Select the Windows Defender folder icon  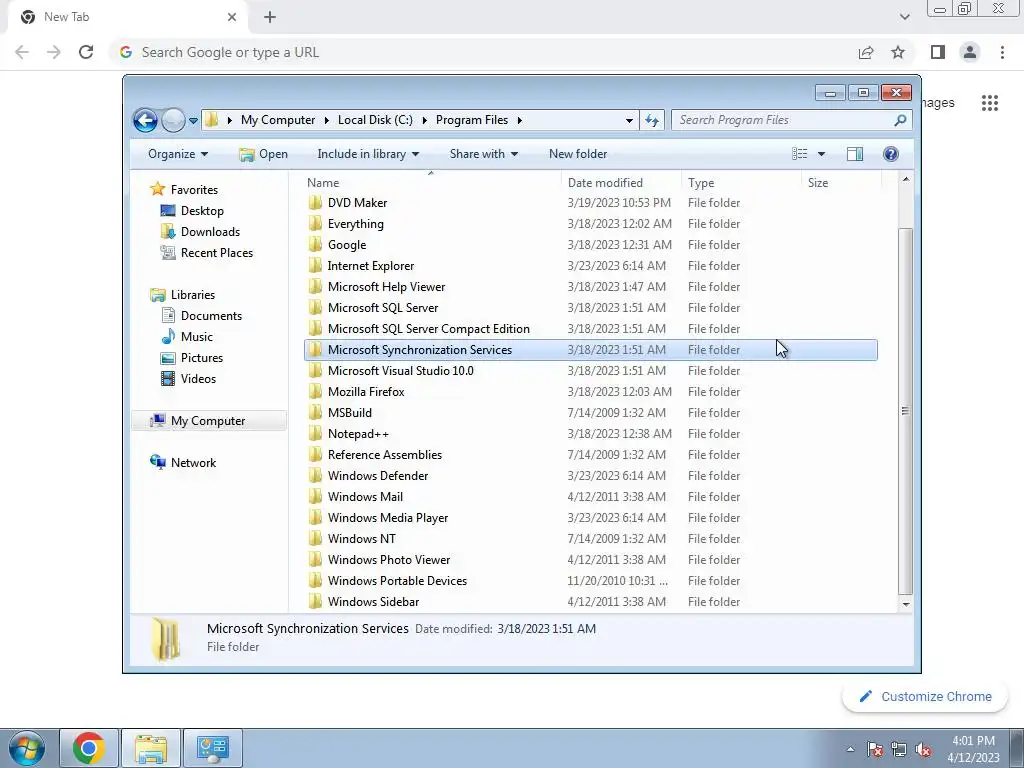point(315,475)
